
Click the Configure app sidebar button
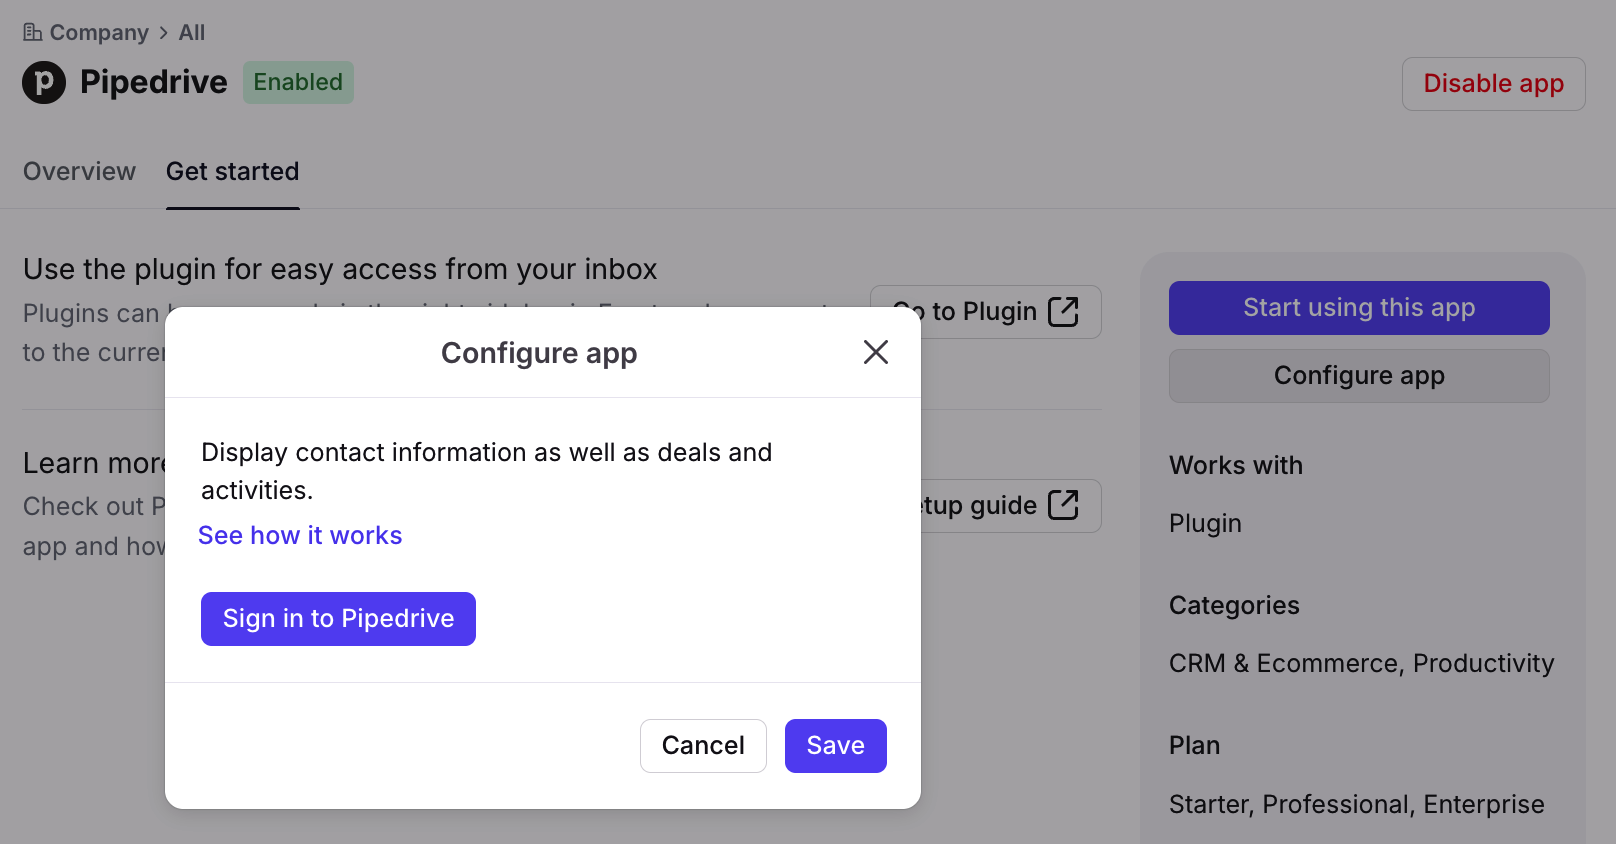click(x=1359, y=376)
